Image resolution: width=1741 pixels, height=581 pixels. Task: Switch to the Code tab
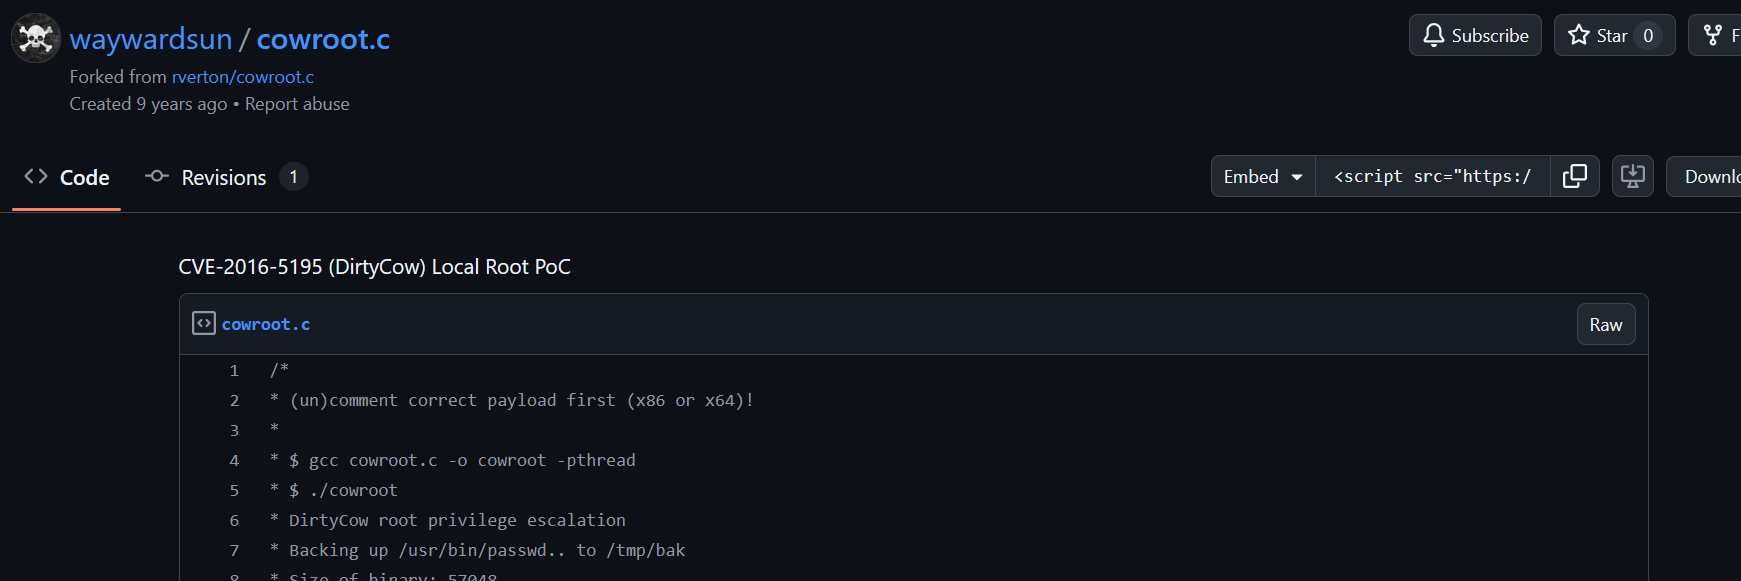67,177
